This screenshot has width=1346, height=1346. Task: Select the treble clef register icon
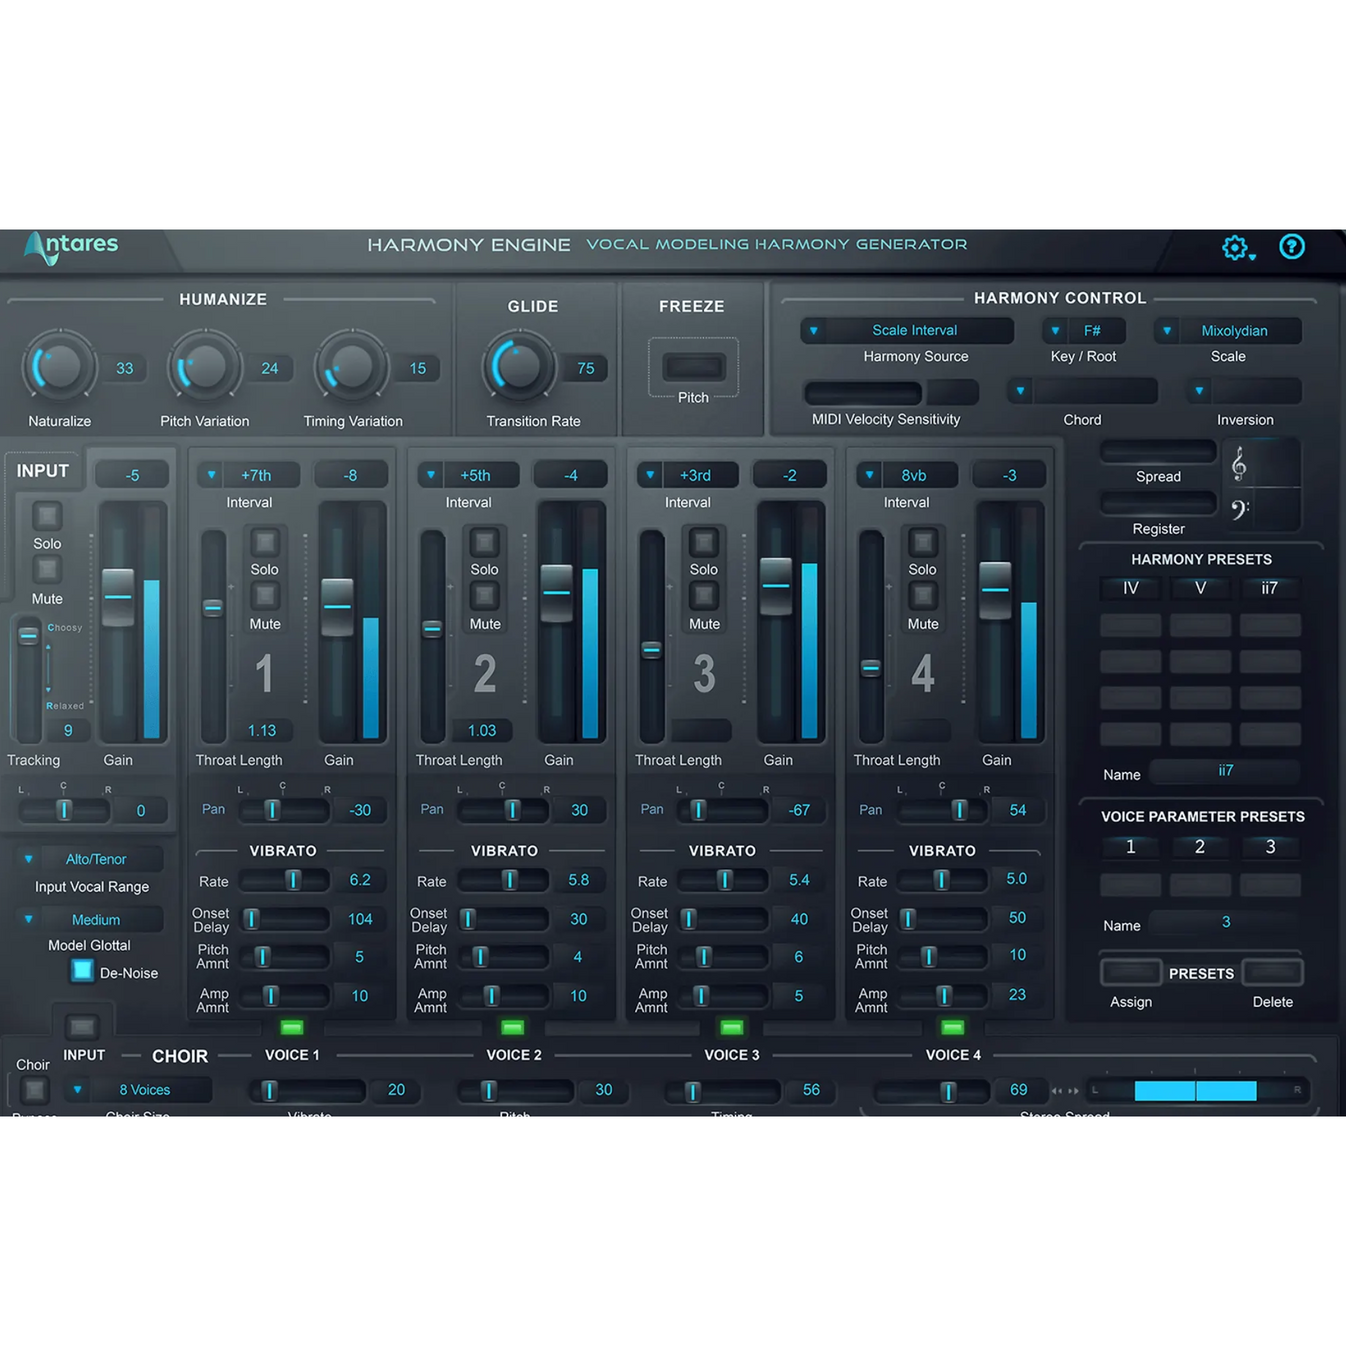[1241, 462]
